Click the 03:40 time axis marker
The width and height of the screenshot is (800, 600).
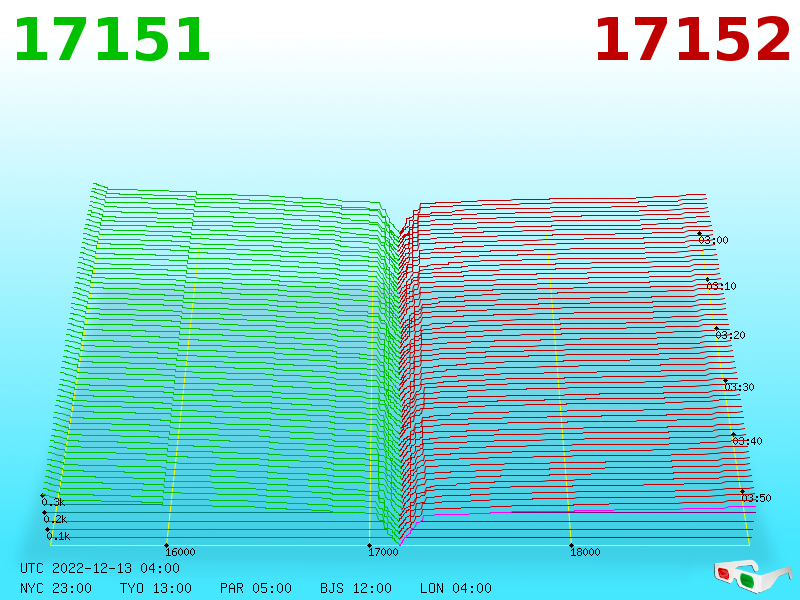coord(747,441)
